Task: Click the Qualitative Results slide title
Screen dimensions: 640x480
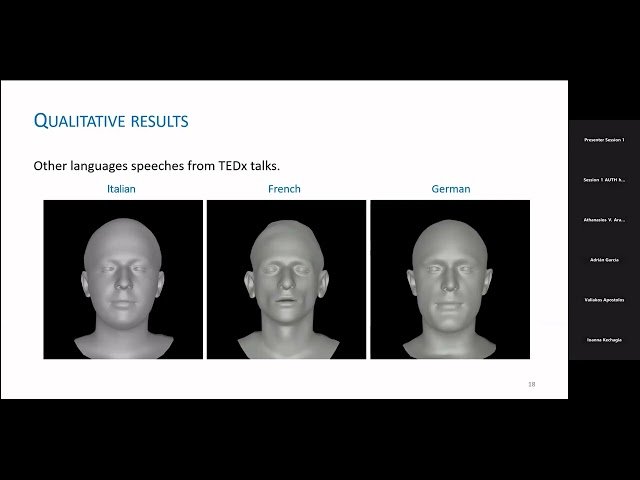Action: [x=111, y=122]
